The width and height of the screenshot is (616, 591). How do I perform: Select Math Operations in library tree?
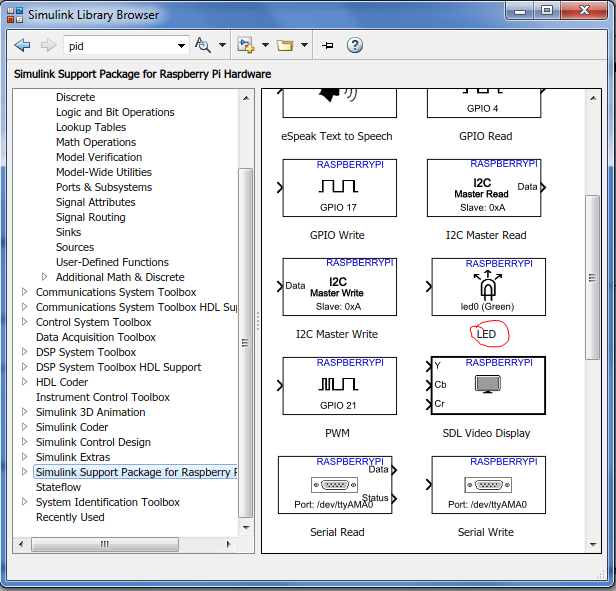pyautogui.click(x=96, y=142)
